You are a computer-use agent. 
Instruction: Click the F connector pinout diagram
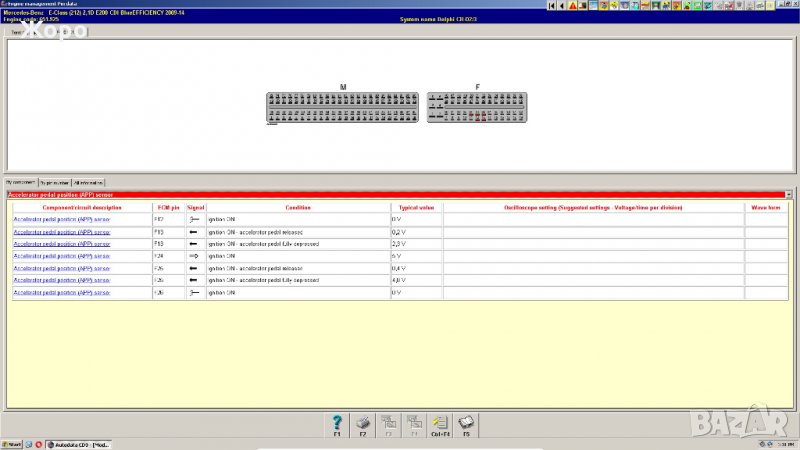(x=476, y=109)
